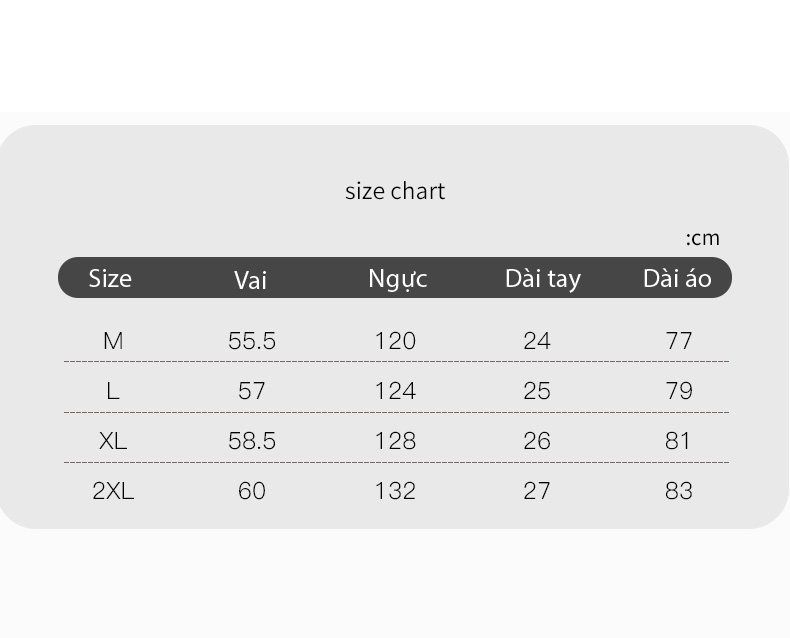This screenshot has width=790, height=638.
Task: Select the L size row label
Action: click(113, 391)
